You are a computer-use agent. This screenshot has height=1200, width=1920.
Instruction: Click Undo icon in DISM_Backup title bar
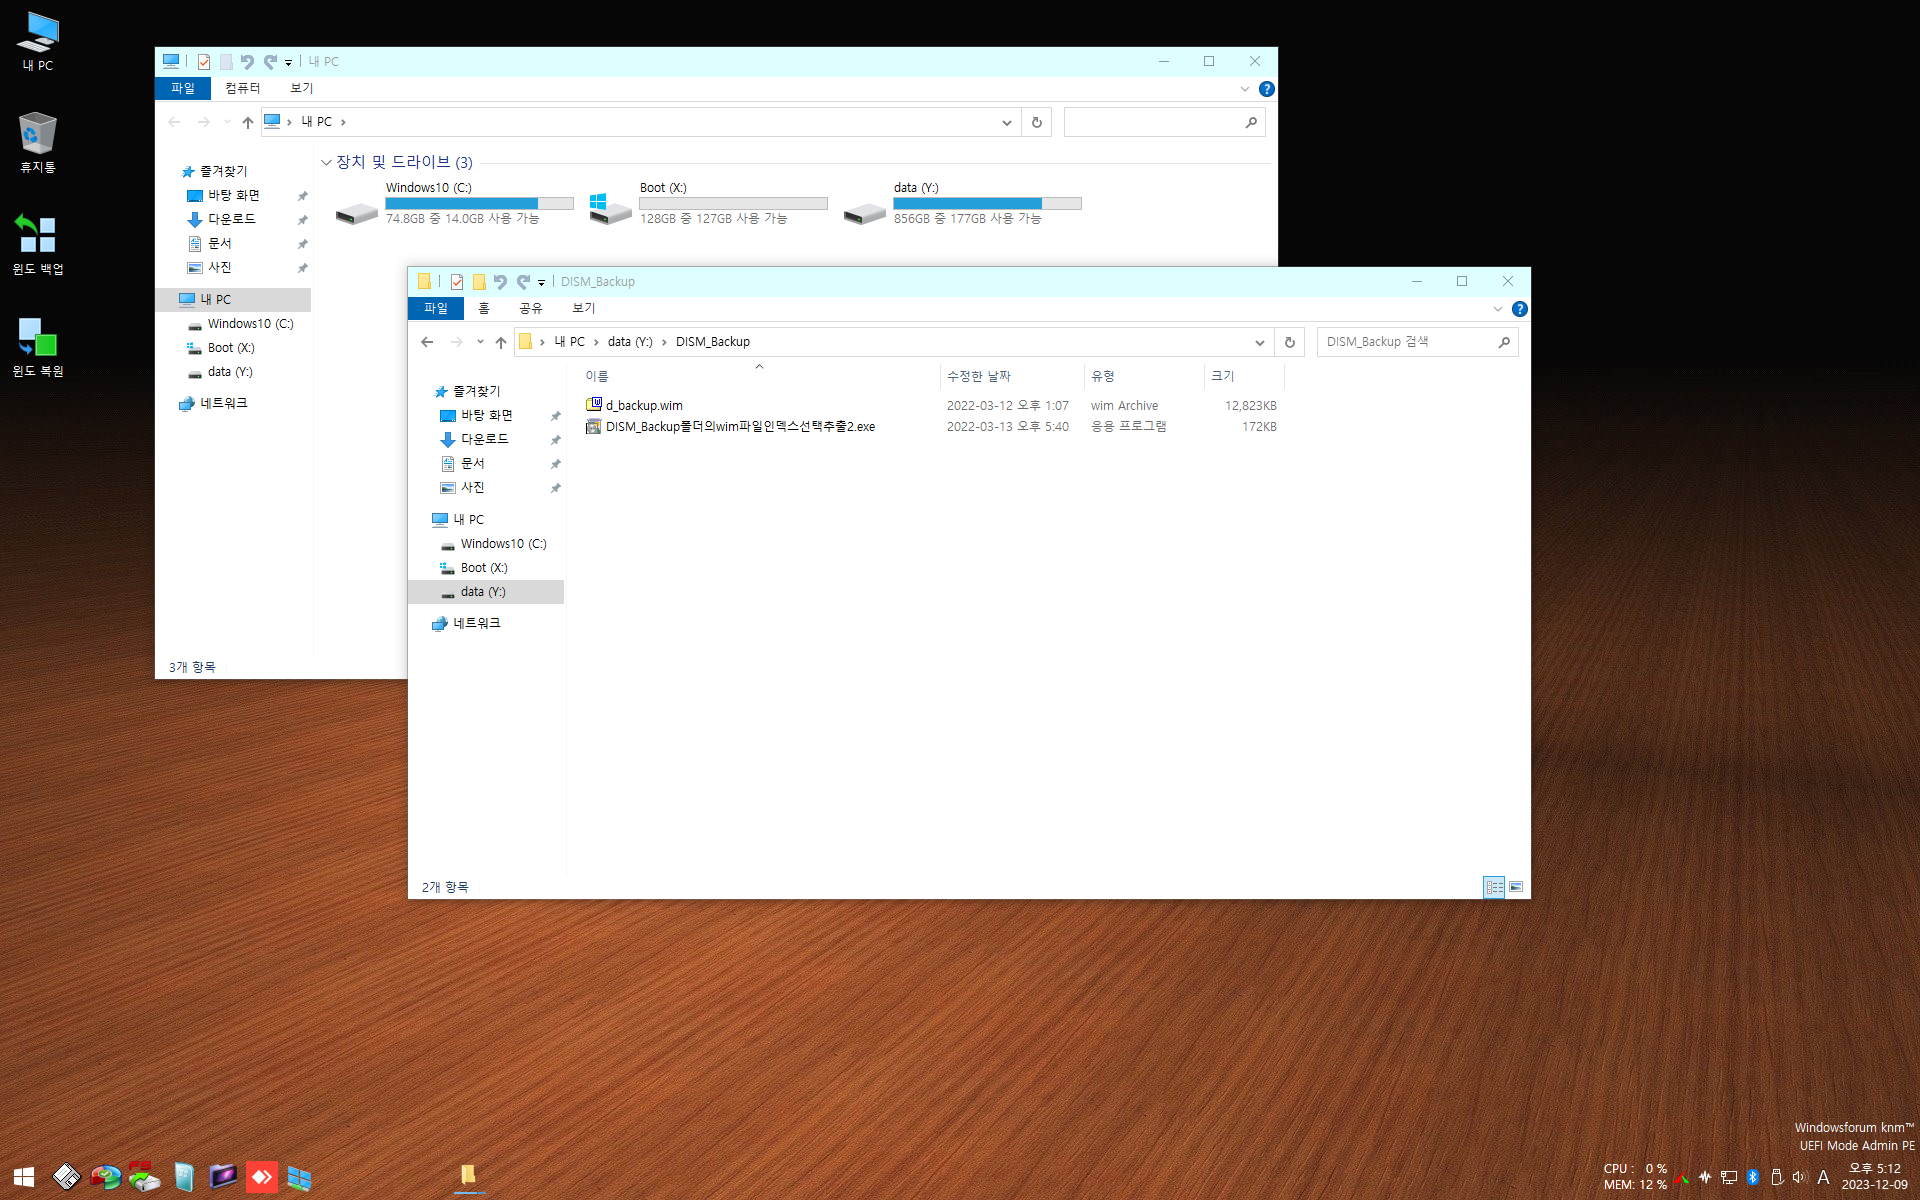tap(500, 282)
